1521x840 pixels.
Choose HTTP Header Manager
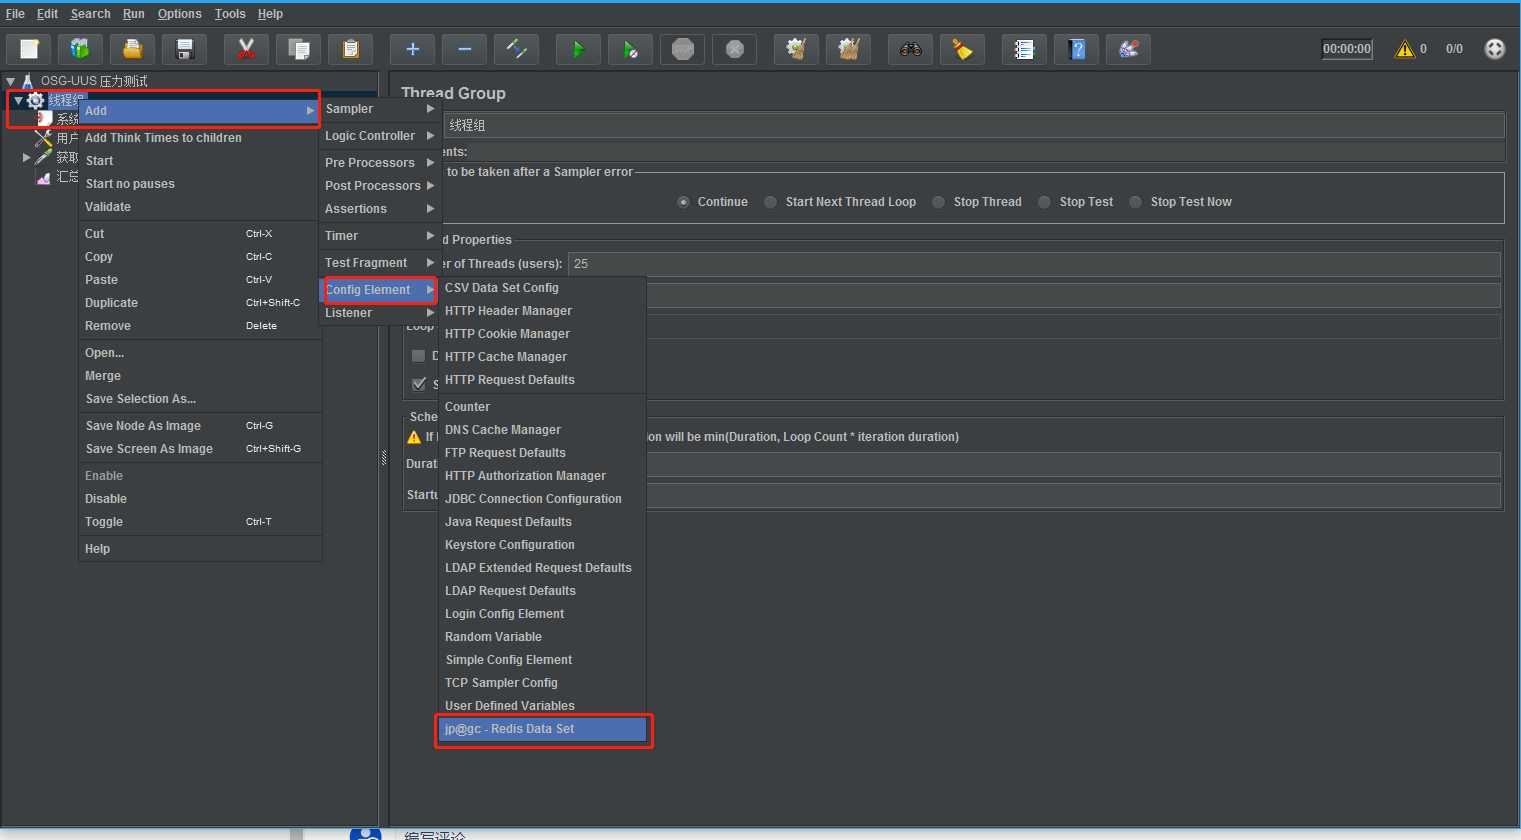coord(543,311)
